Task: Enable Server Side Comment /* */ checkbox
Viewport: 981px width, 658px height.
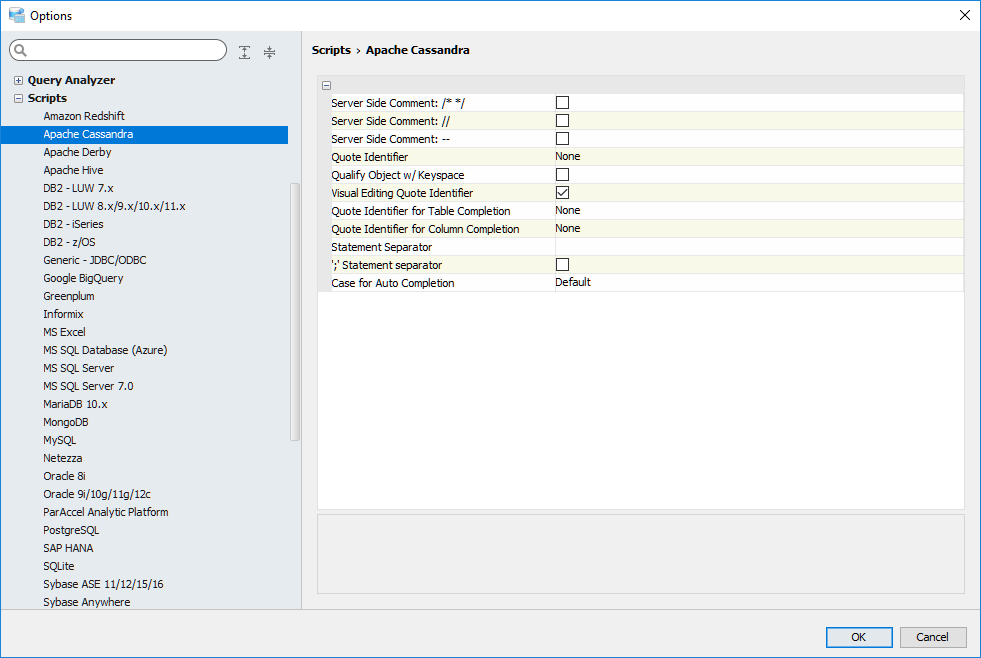Action: point(562,102)
